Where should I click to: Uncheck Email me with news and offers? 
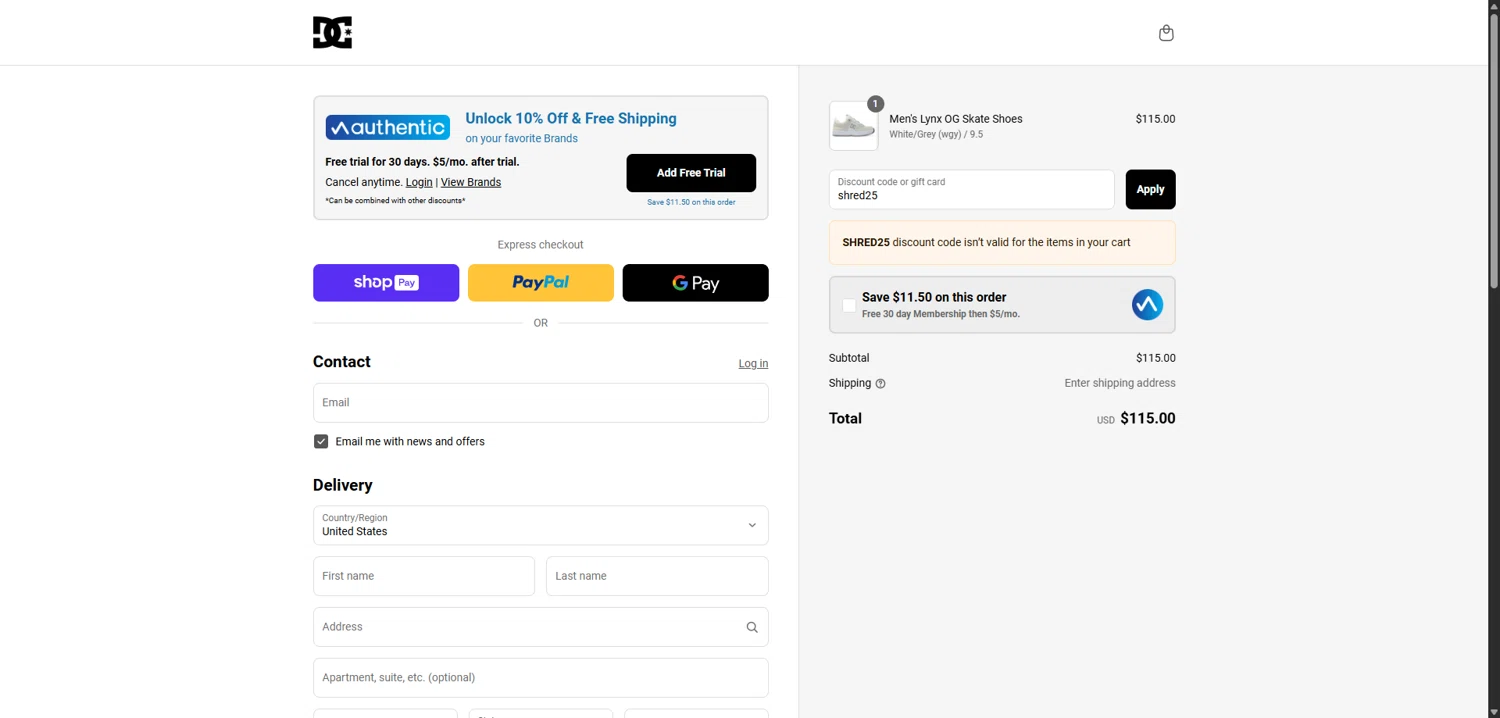321,441
